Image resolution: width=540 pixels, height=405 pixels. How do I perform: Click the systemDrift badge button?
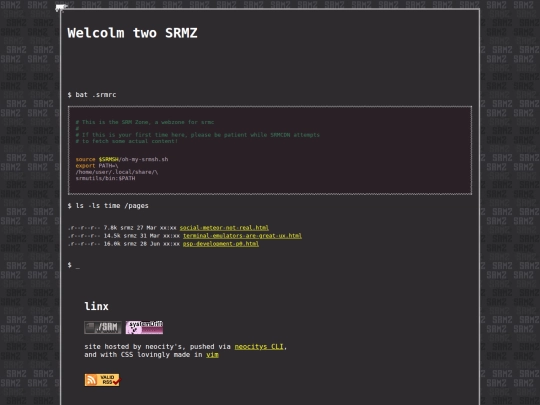[x=144, y=328]
